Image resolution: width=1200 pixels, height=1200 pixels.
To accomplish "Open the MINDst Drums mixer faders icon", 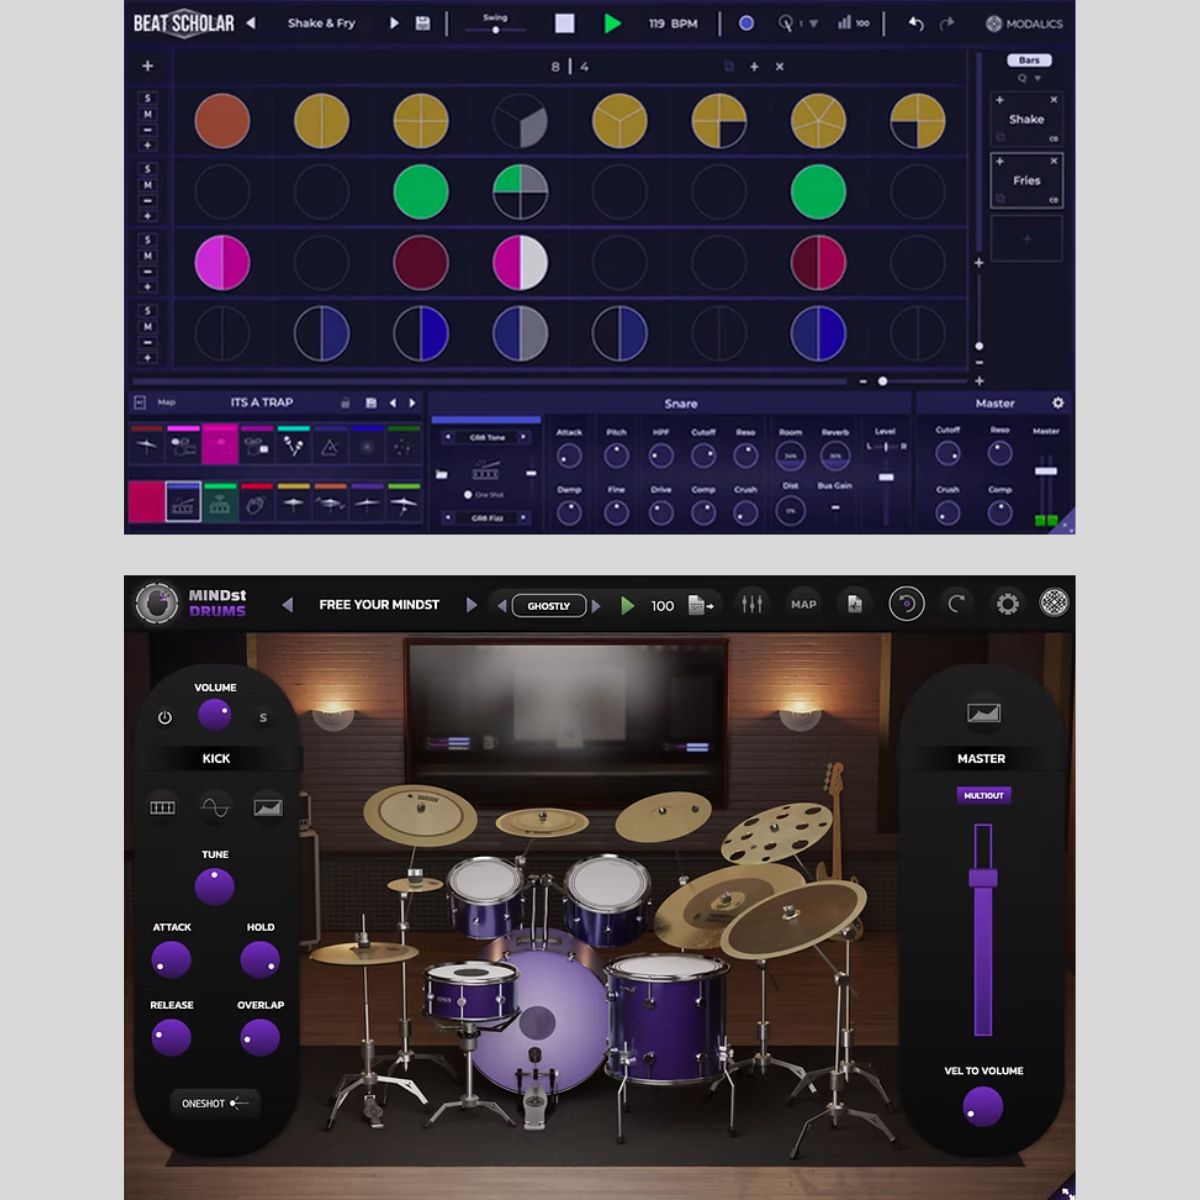I will (751, 604).
